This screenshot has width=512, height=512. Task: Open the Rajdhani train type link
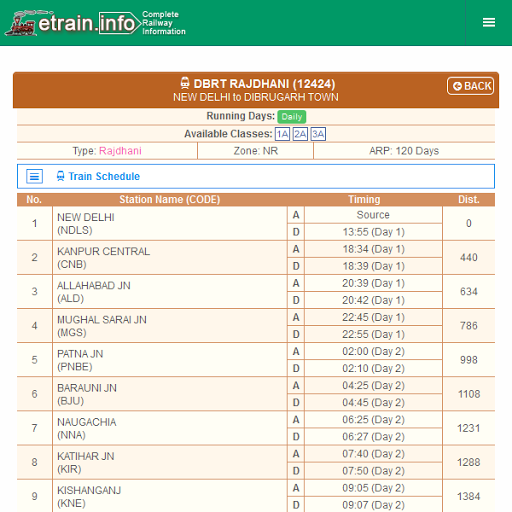[120, 151]
